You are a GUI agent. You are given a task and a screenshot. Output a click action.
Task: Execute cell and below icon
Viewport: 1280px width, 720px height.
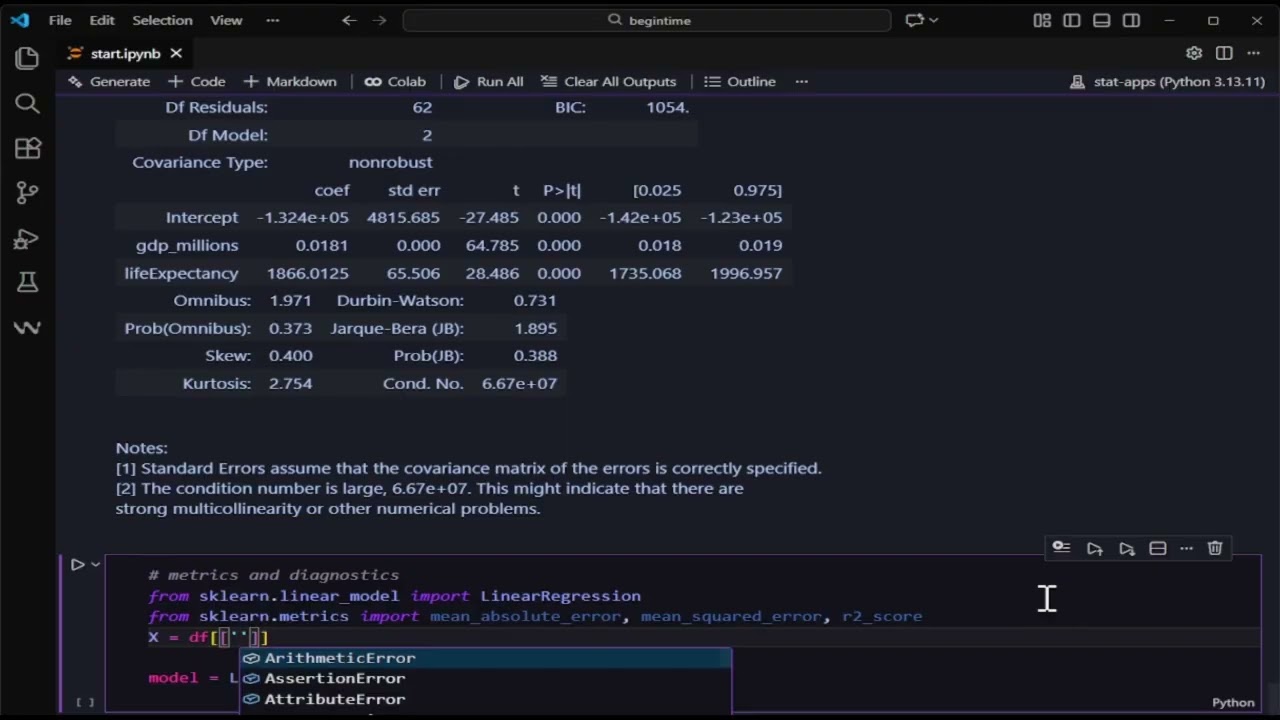point(1127,548)
